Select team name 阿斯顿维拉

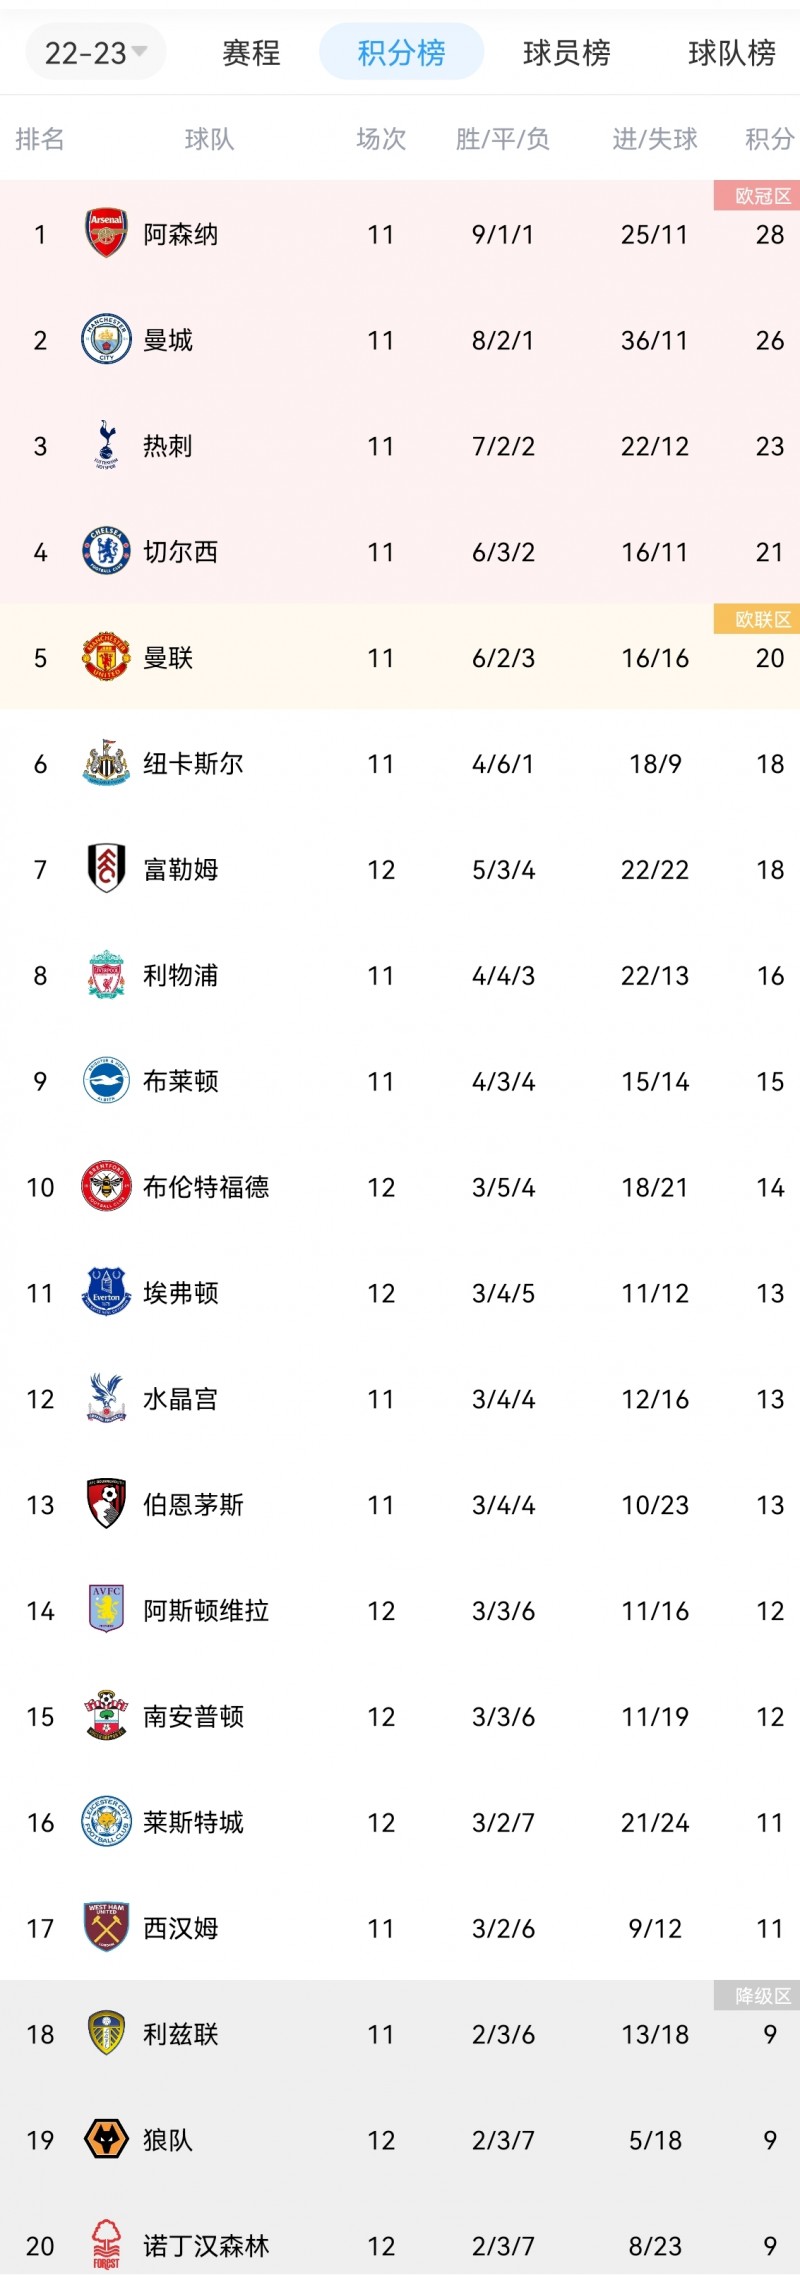(206, 1610)
